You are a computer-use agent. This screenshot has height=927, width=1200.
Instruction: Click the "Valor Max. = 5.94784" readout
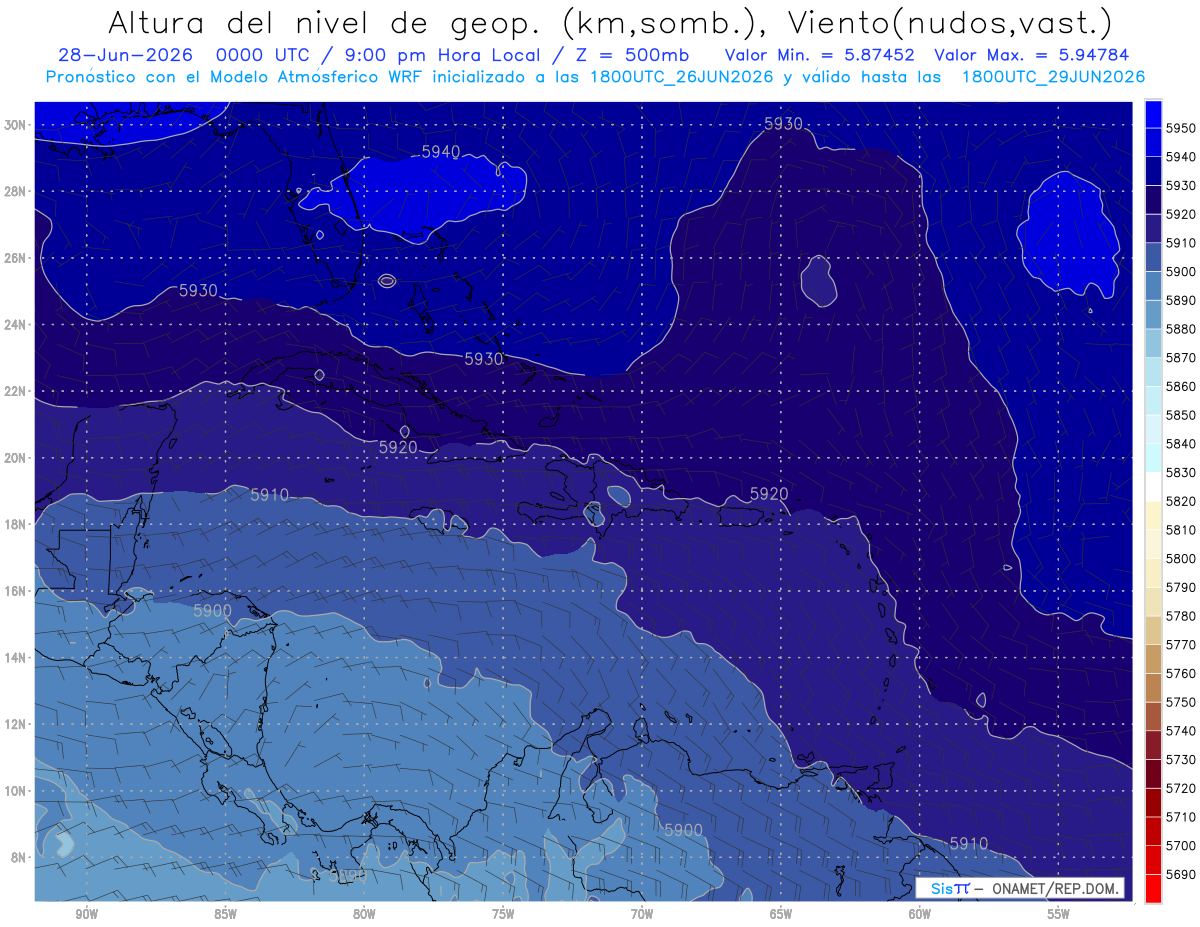coord(1034,56)
